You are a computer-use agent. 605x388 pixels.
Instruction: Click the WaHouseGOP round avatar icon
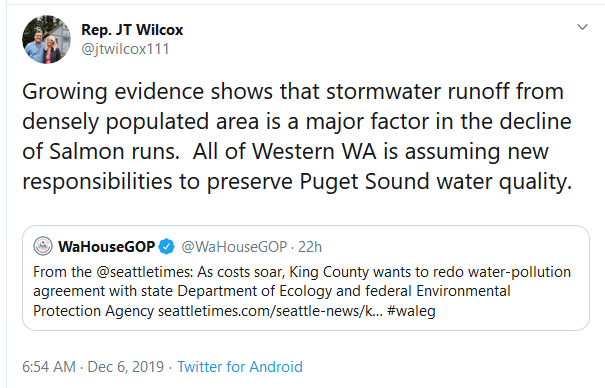click(x=43, y=246)
